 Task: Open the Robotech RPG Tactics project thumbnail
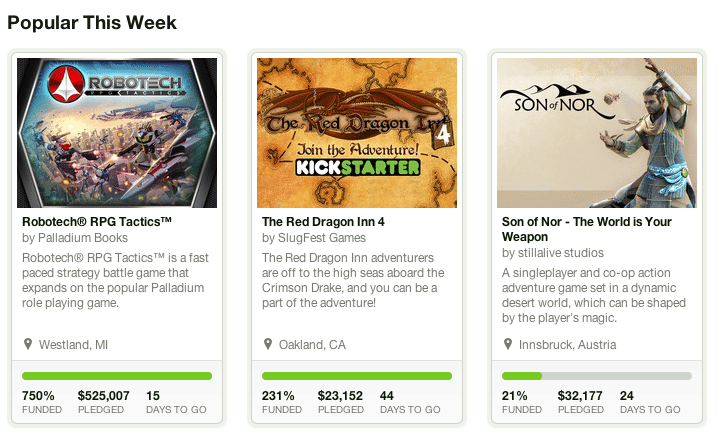(x=117, y=132)
